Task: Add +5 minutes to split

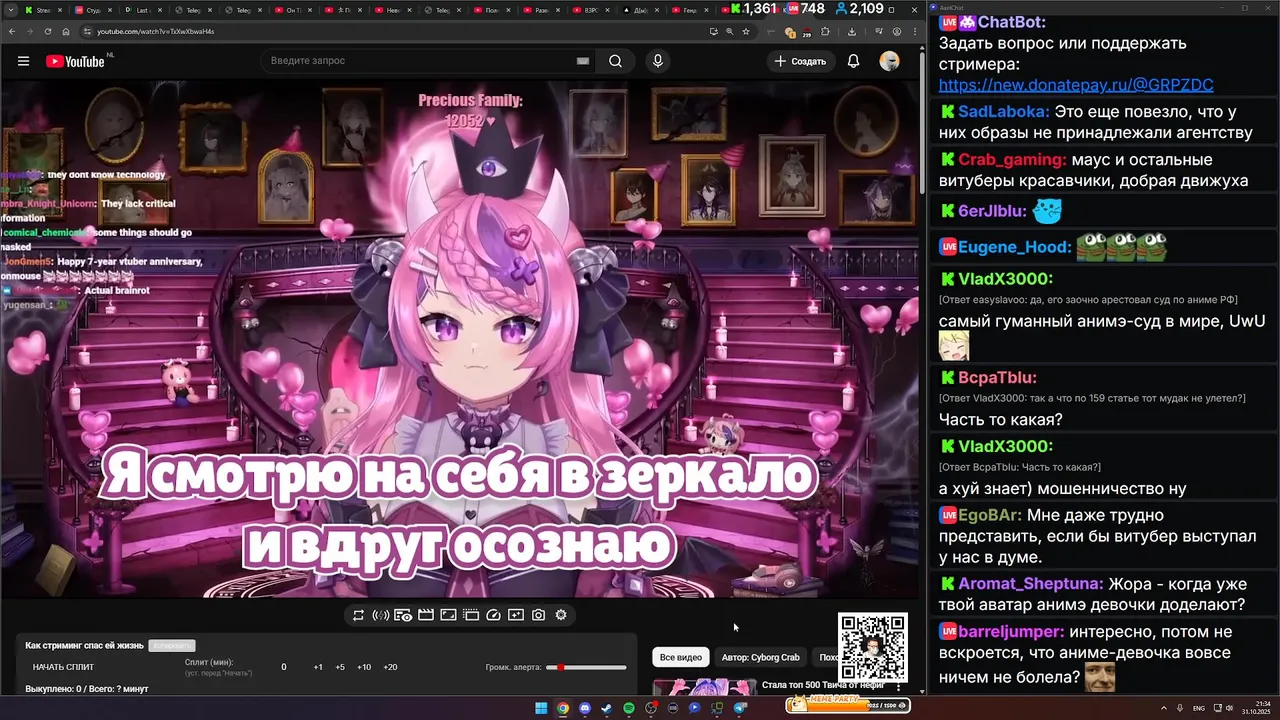Action: click(x=340, y=667)
